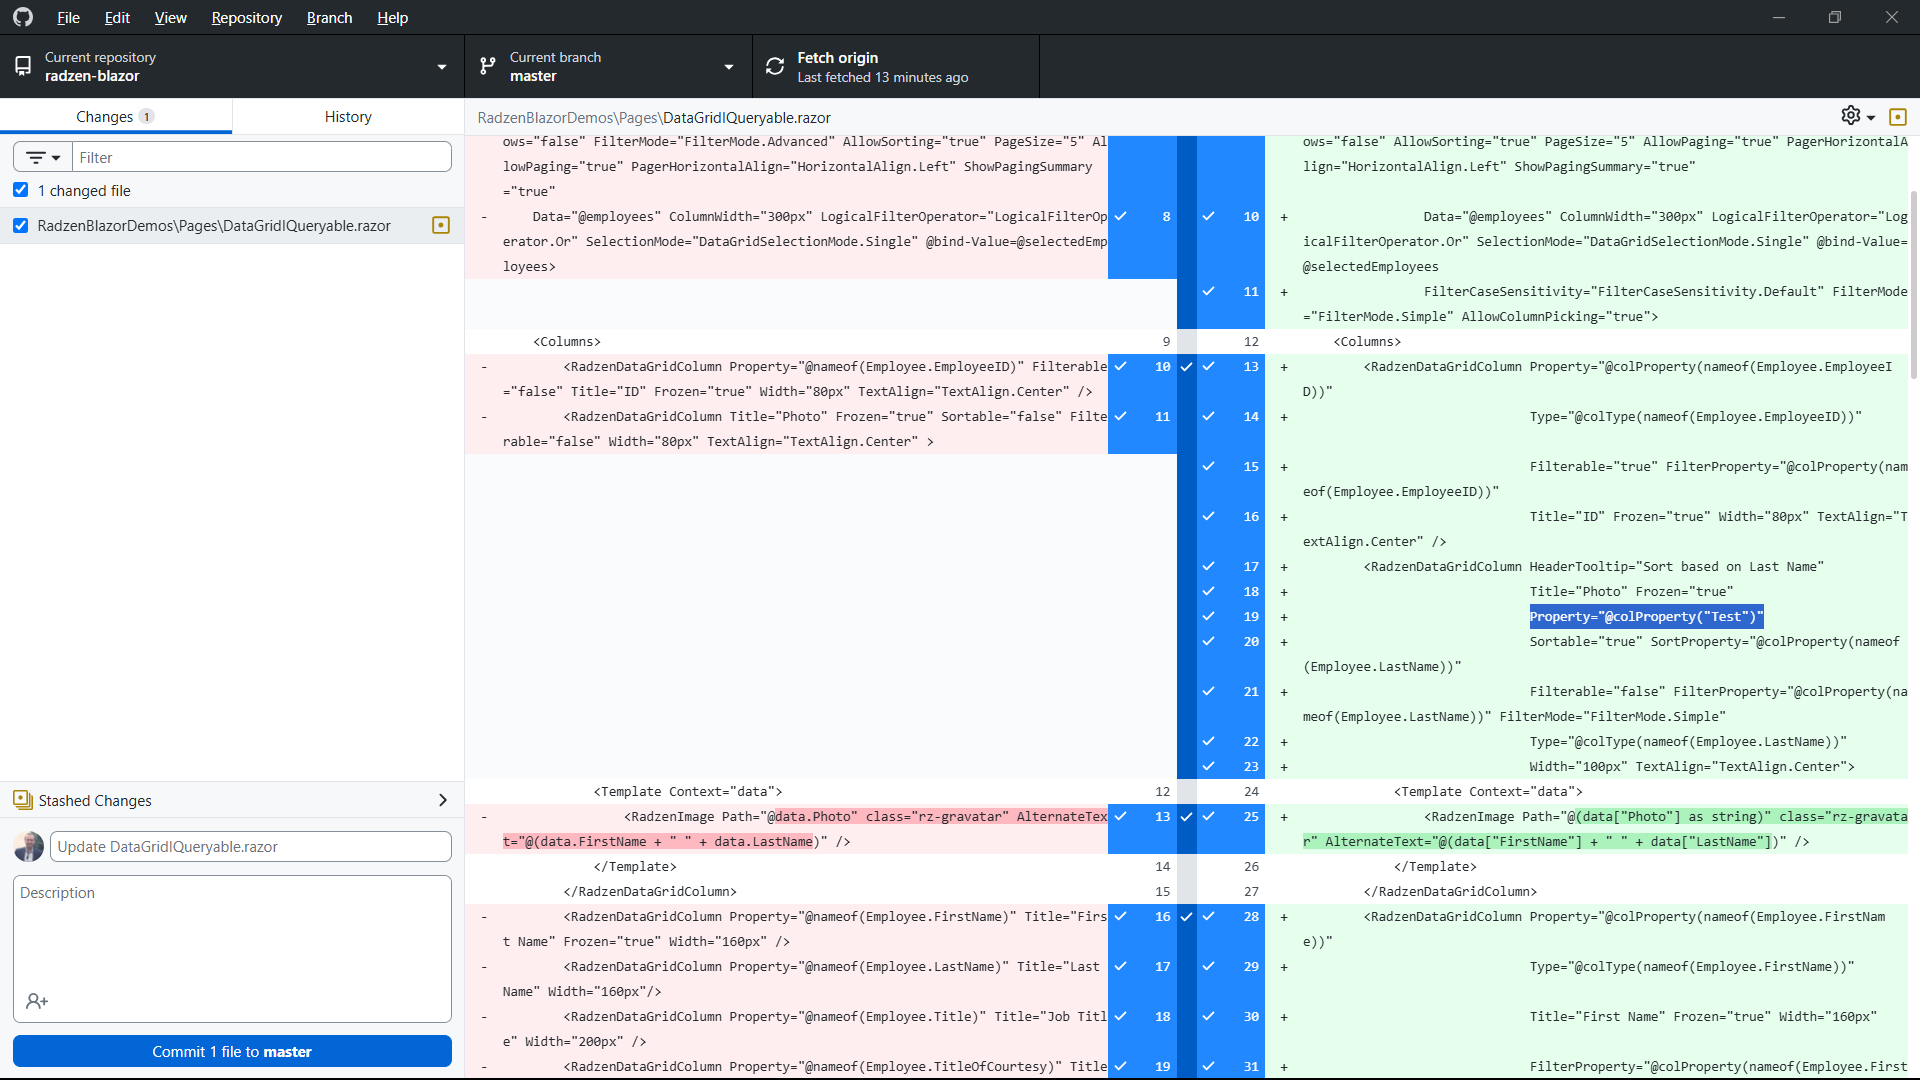The image size is (1920, 1080).
Task: Click the add co-author icon in description box
Action: click(37, 1001)
